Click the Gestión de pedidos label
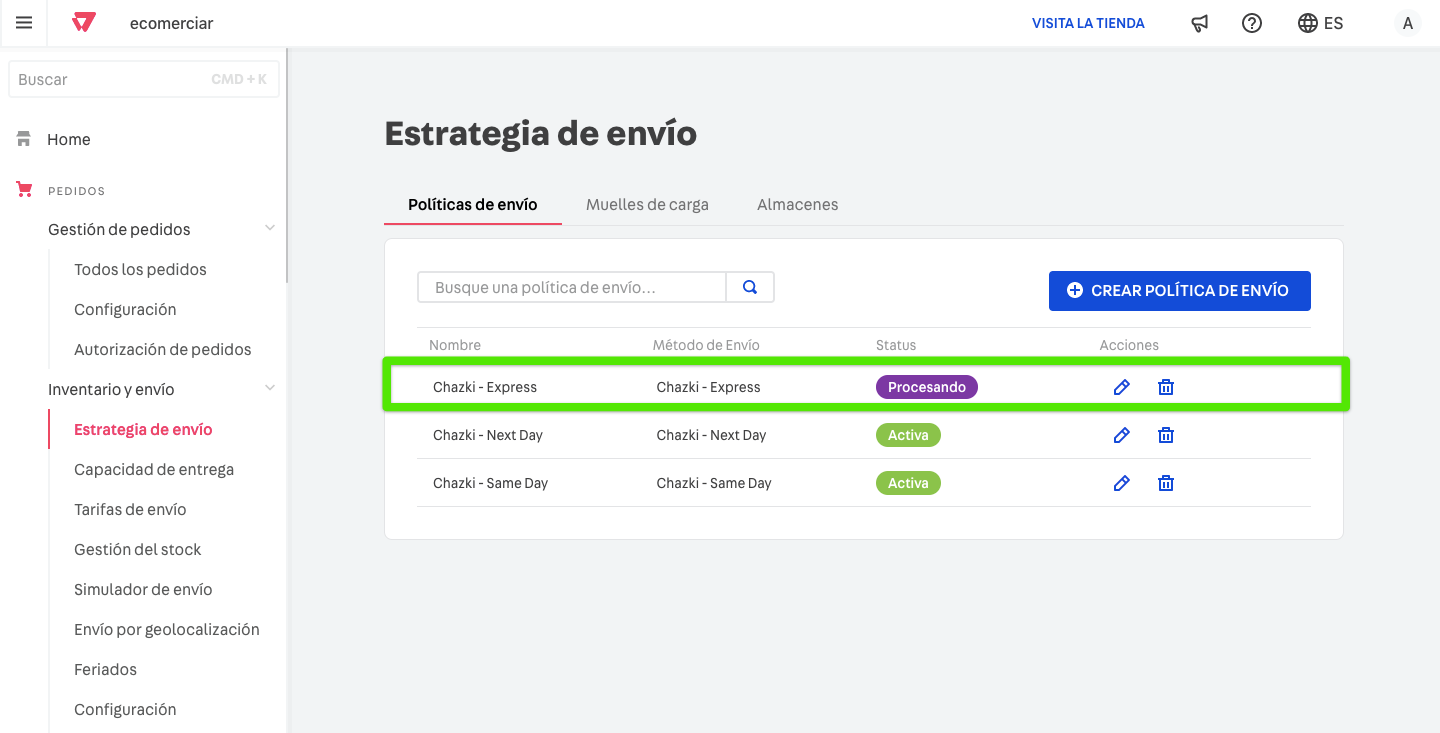Screen dimensions: 1440x733 (x=119, y=229)
